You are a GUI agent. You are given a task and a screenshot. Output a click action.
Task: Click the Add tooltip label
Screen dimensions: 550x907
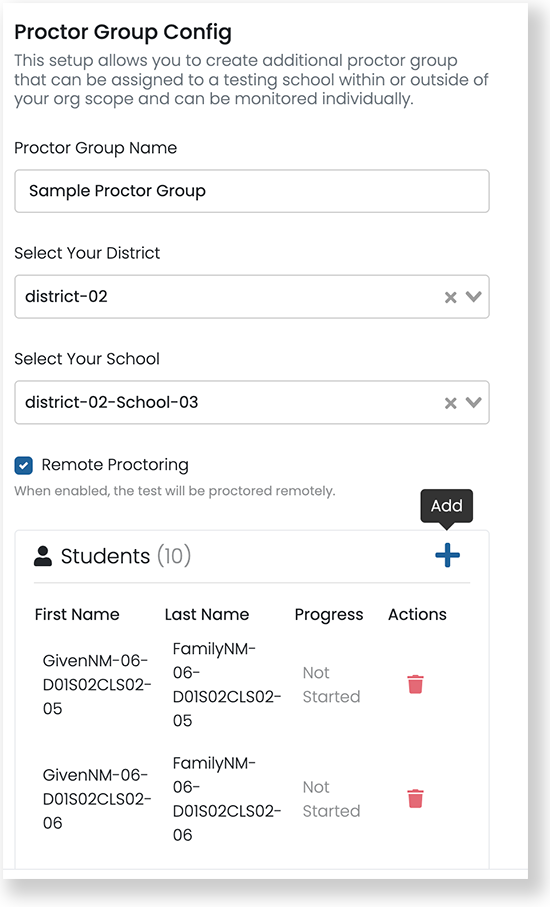(446, 506)
